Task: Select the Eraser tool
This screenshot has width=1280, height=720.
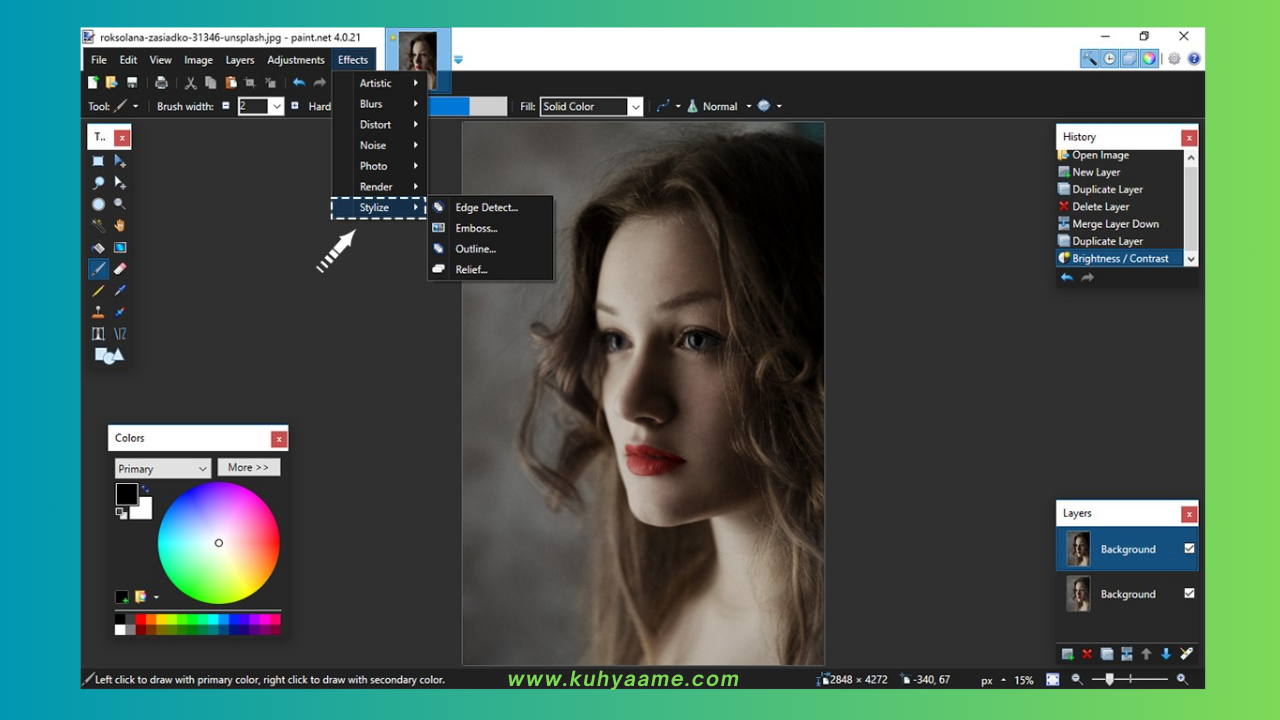Action: pos(120,269)
